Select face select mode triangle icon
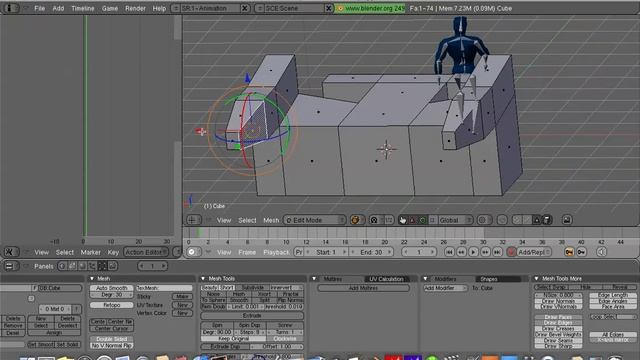 tap(537, 220)
